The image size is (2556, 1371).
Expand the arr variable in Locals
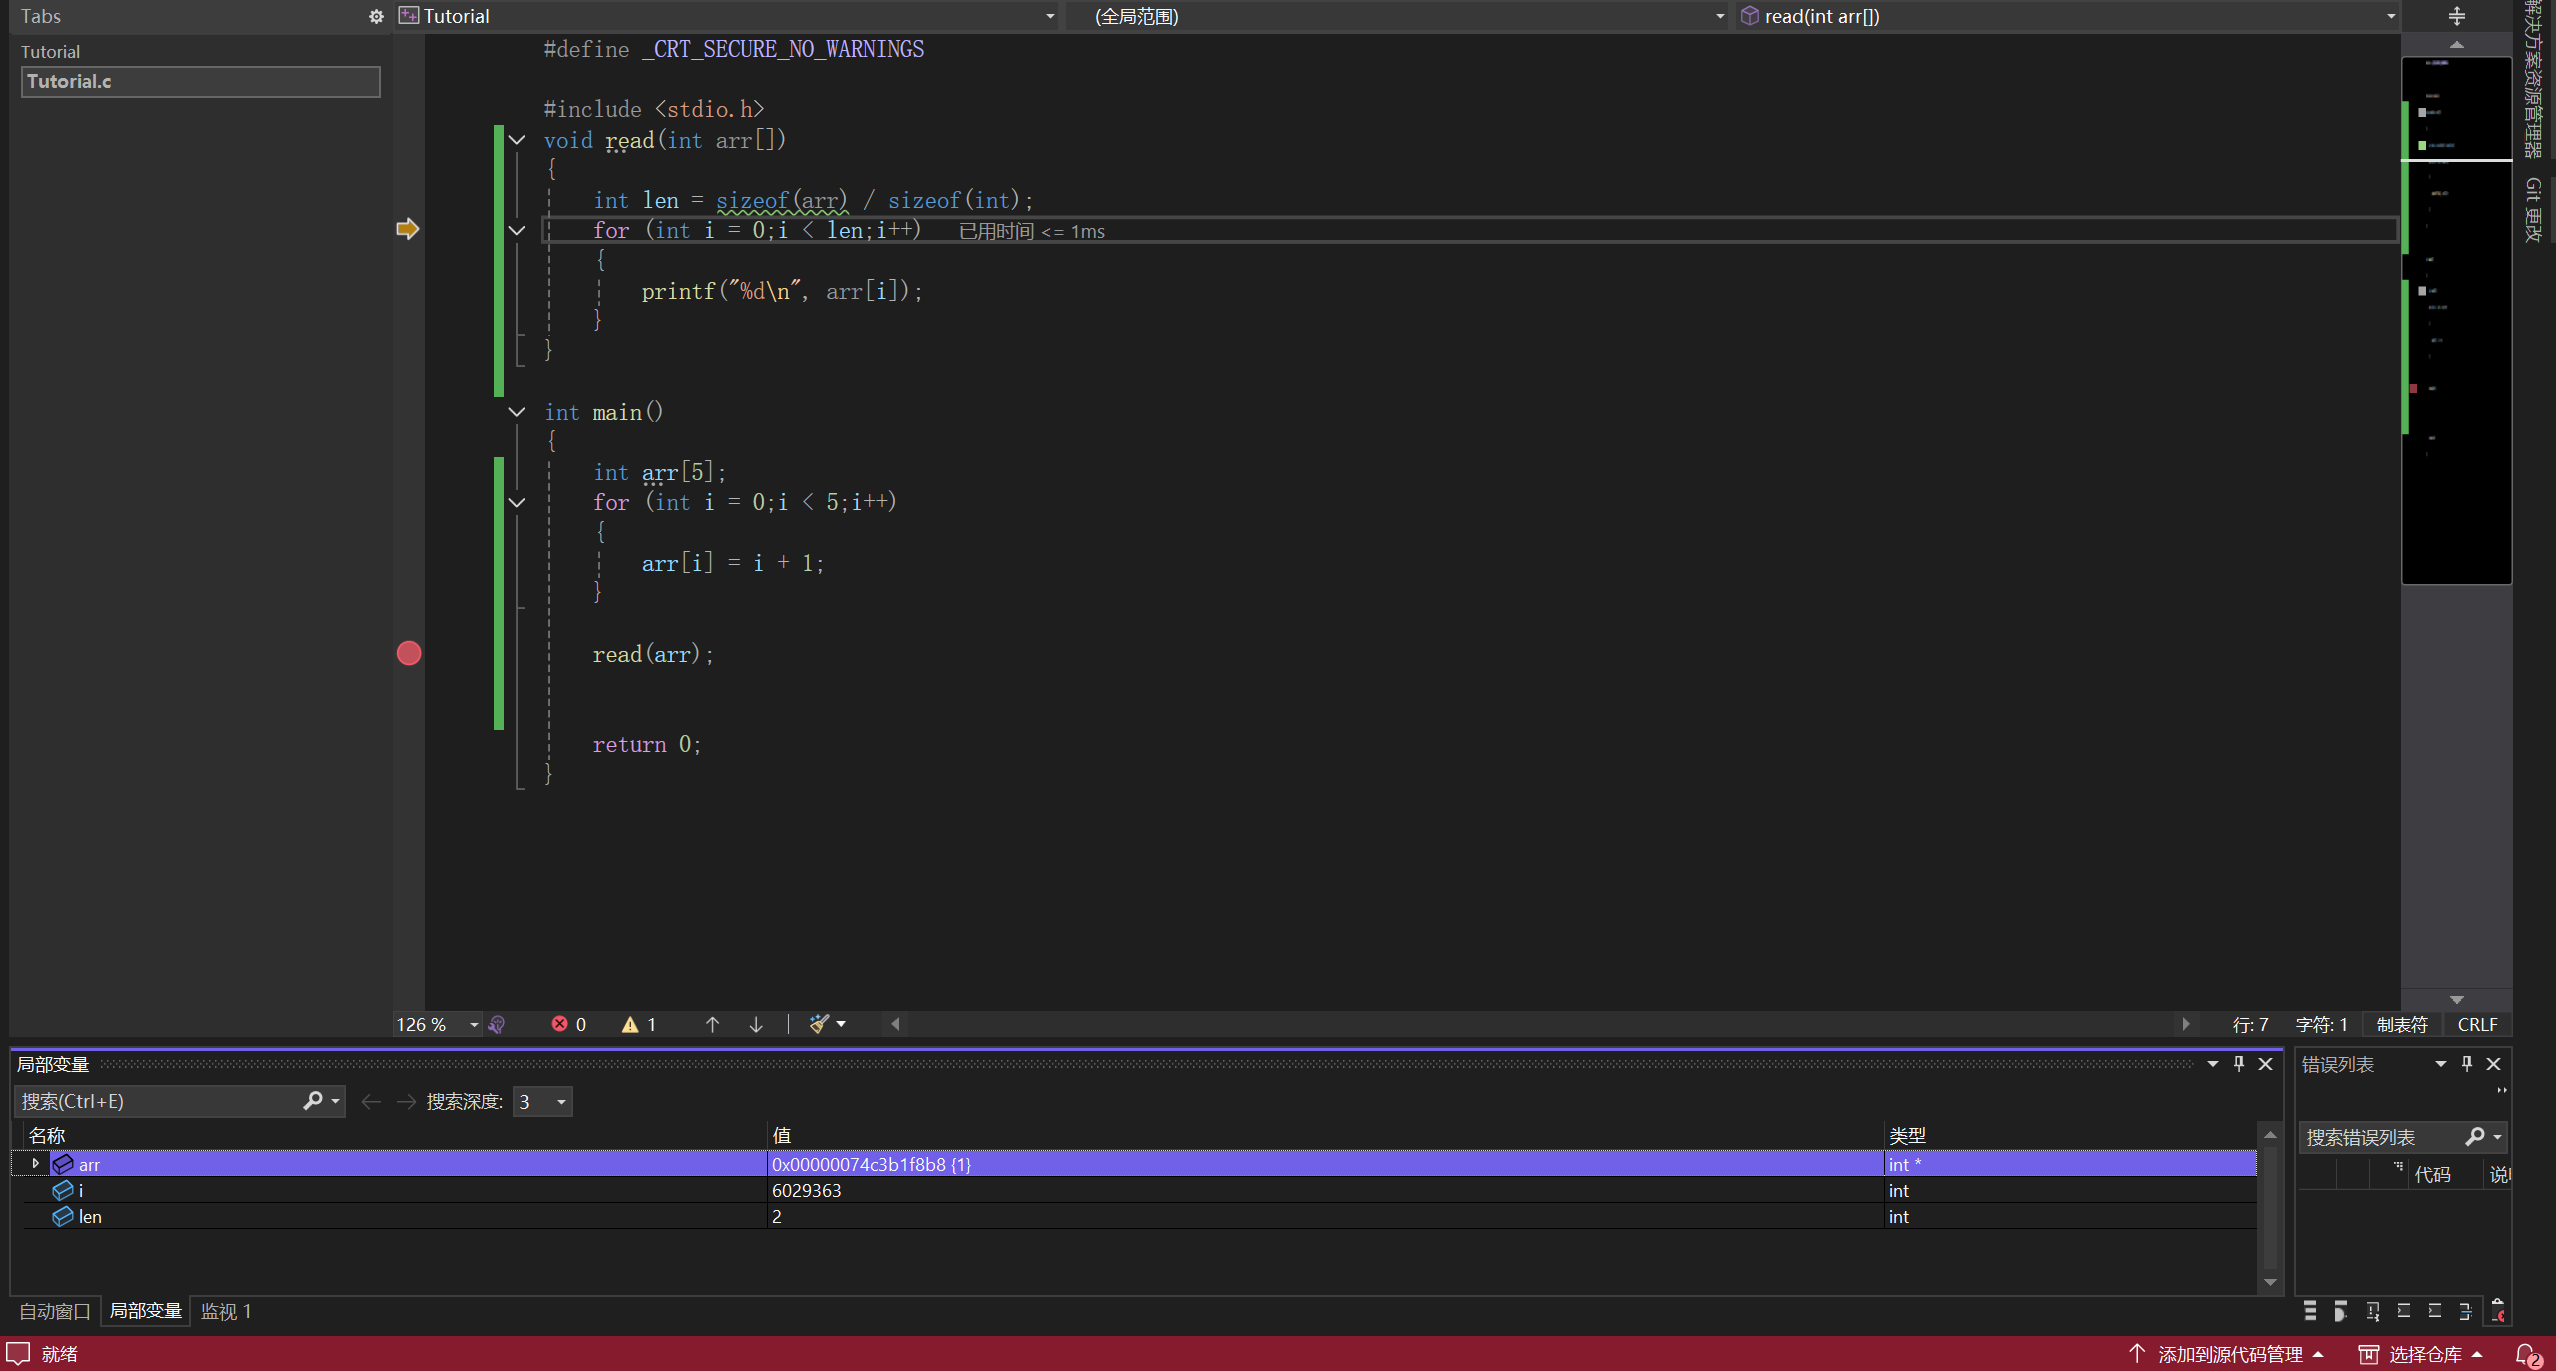pyautogui.click(x=36, y=1163)
